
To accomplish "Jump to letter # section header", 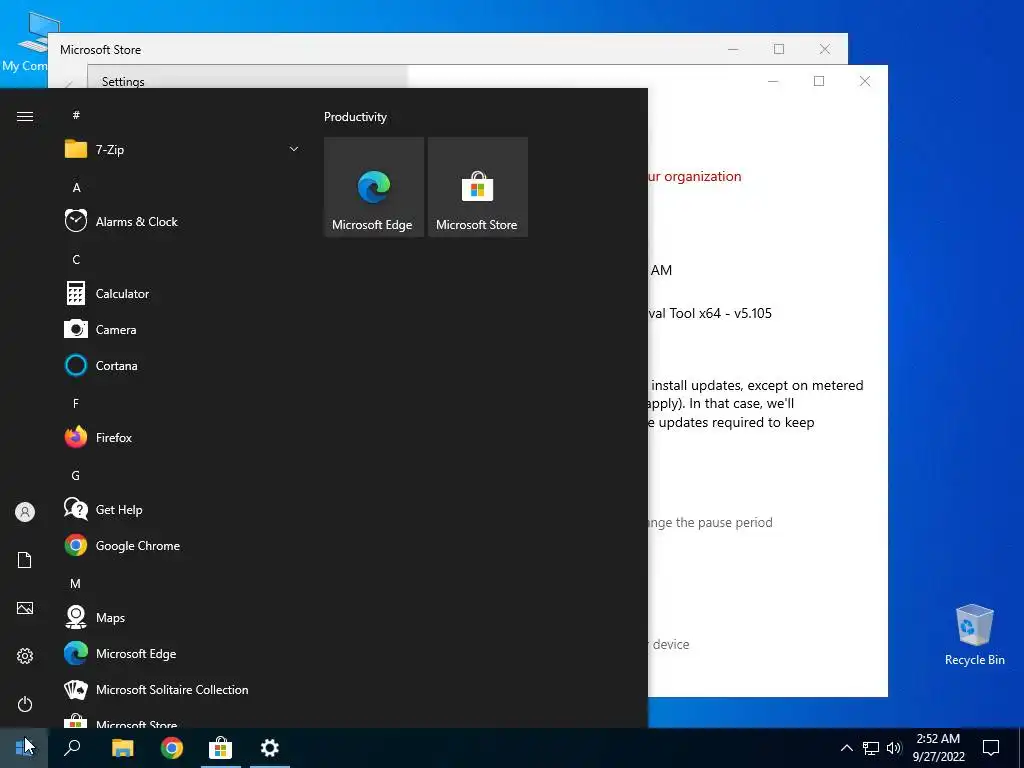I will tap(76, 115).
